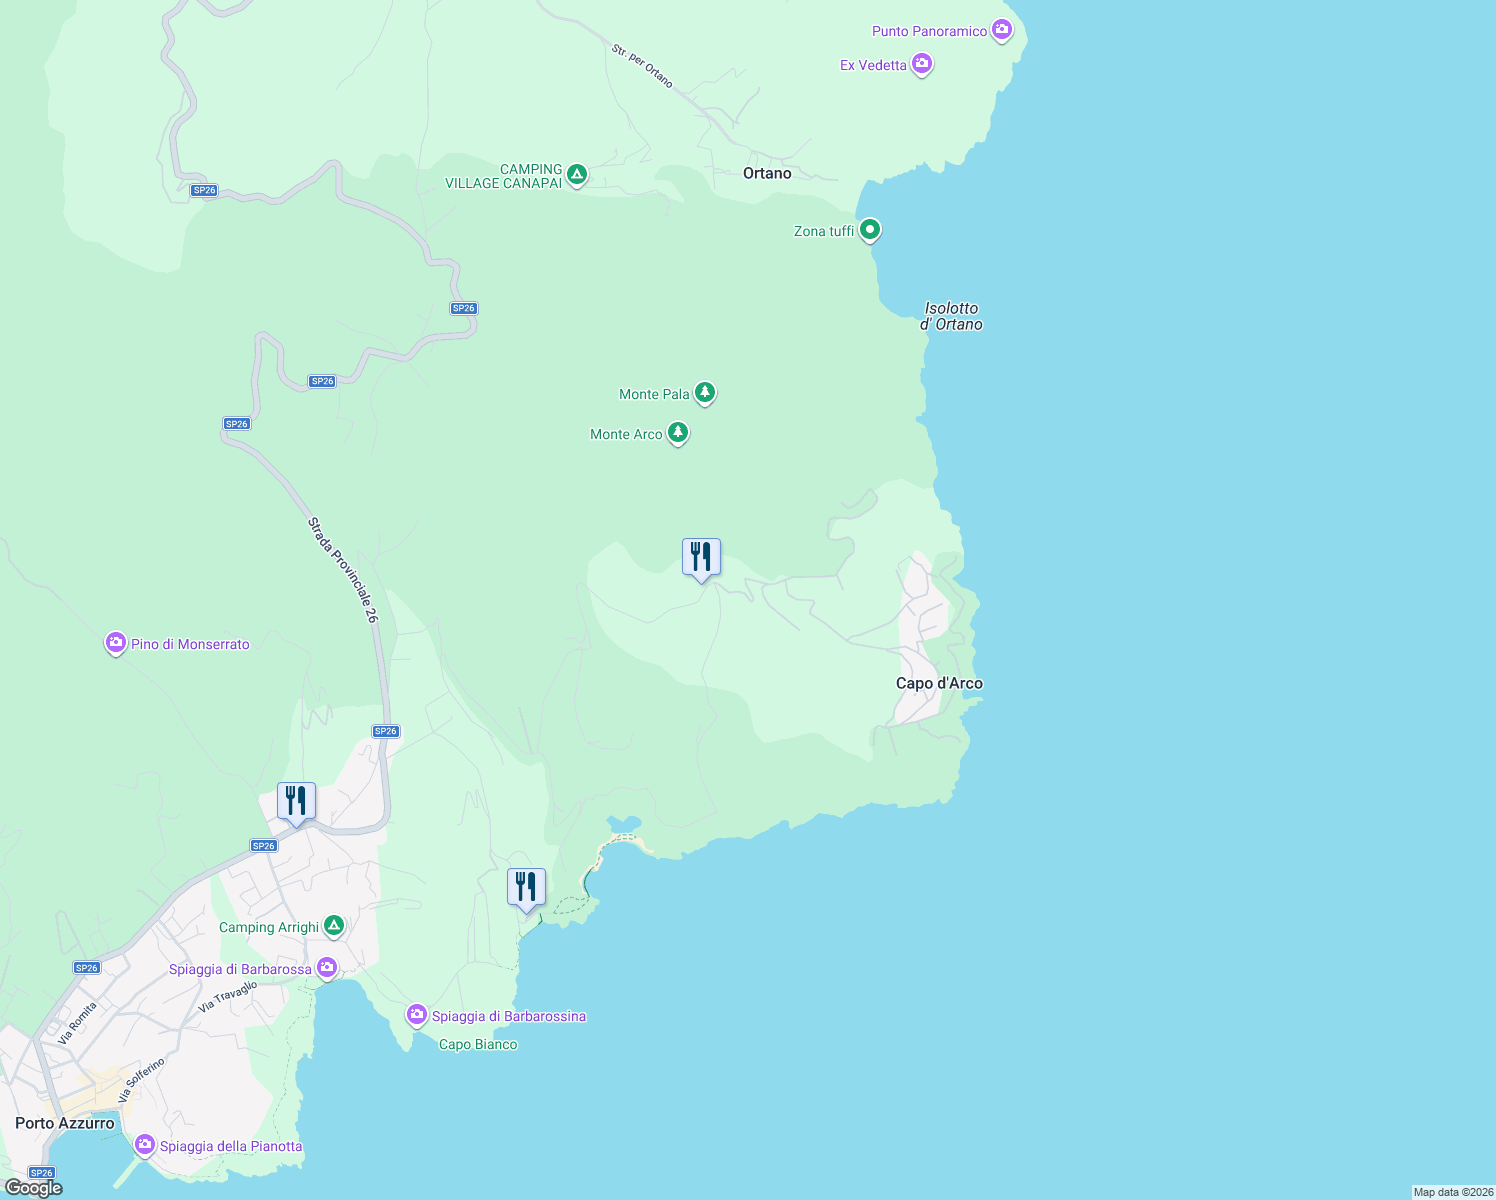
Task: Select the Isolotto d'Ortano label
Action: point(953,316)
